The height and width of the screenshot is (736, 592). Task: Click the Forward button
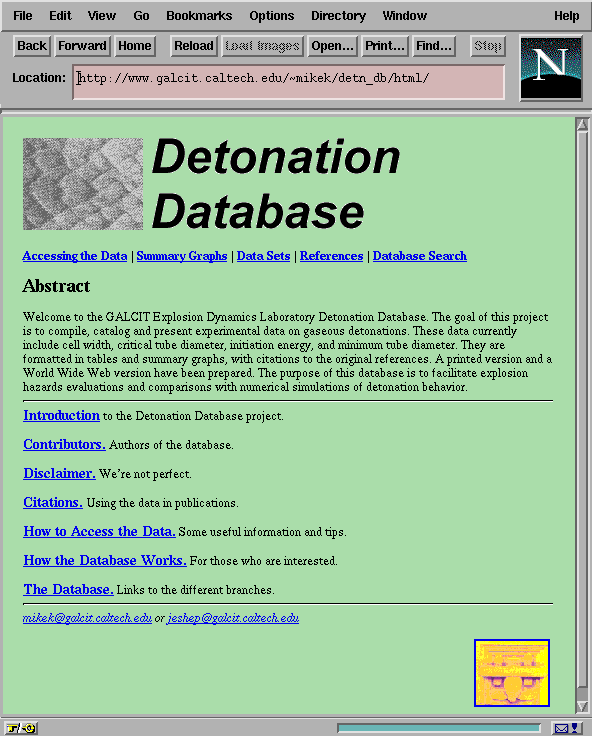pos(82,46)
